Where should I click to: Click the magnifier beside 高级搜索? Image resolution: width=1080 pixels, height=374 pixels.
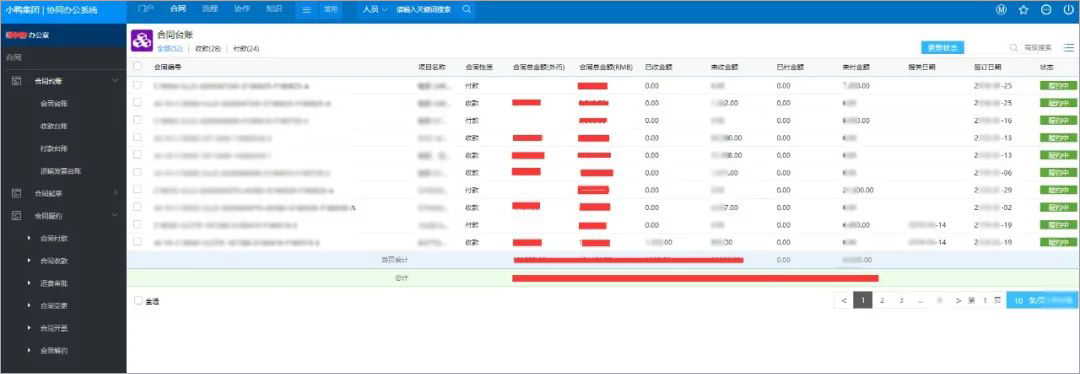click(1013, 48)
